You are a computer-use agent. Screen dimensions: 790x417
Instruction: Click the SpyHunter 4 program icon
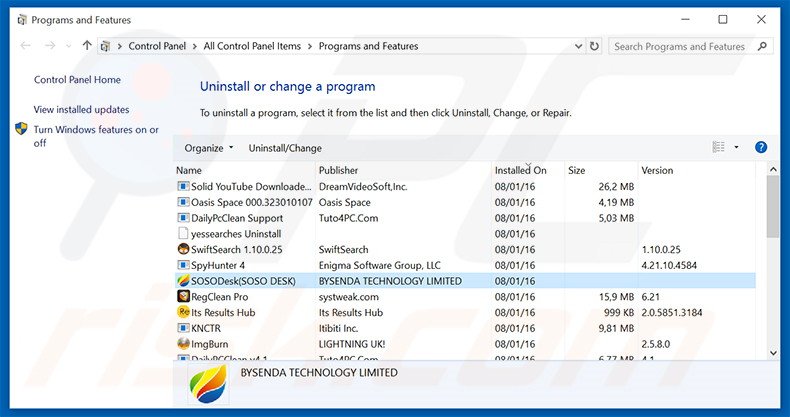[183, 265]
